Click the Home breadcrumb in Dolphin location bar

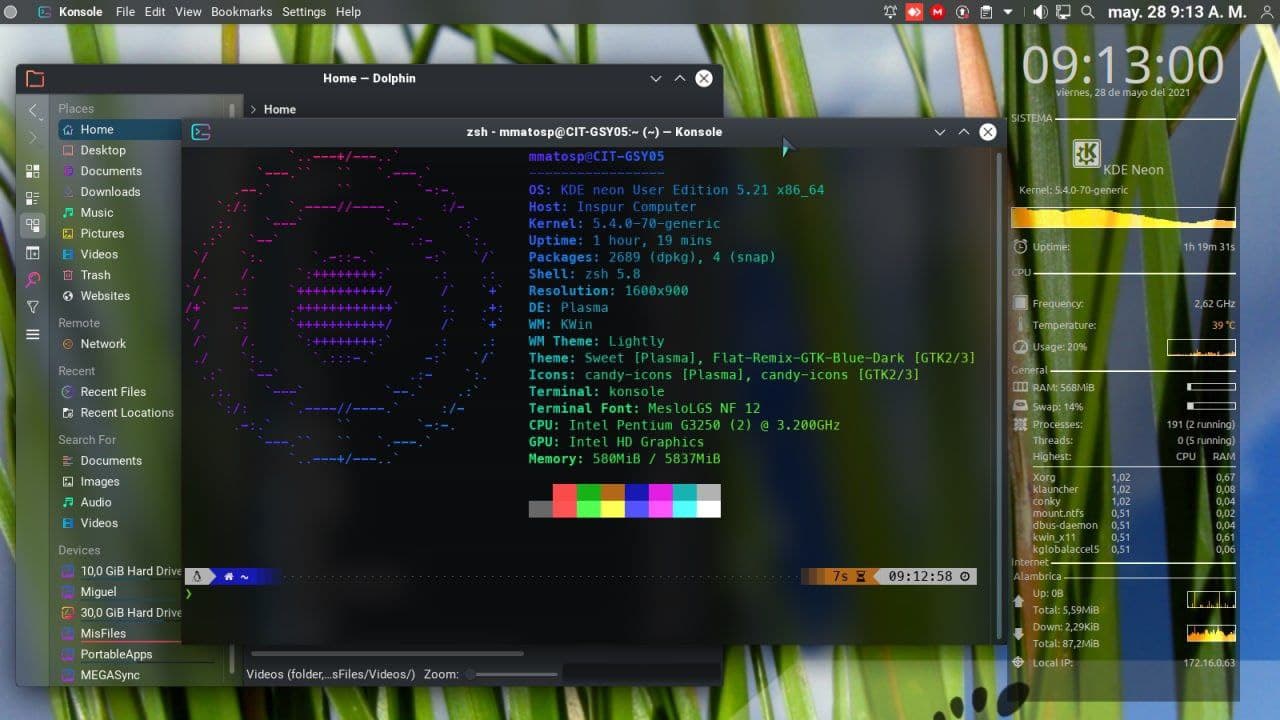coord(279,110)
